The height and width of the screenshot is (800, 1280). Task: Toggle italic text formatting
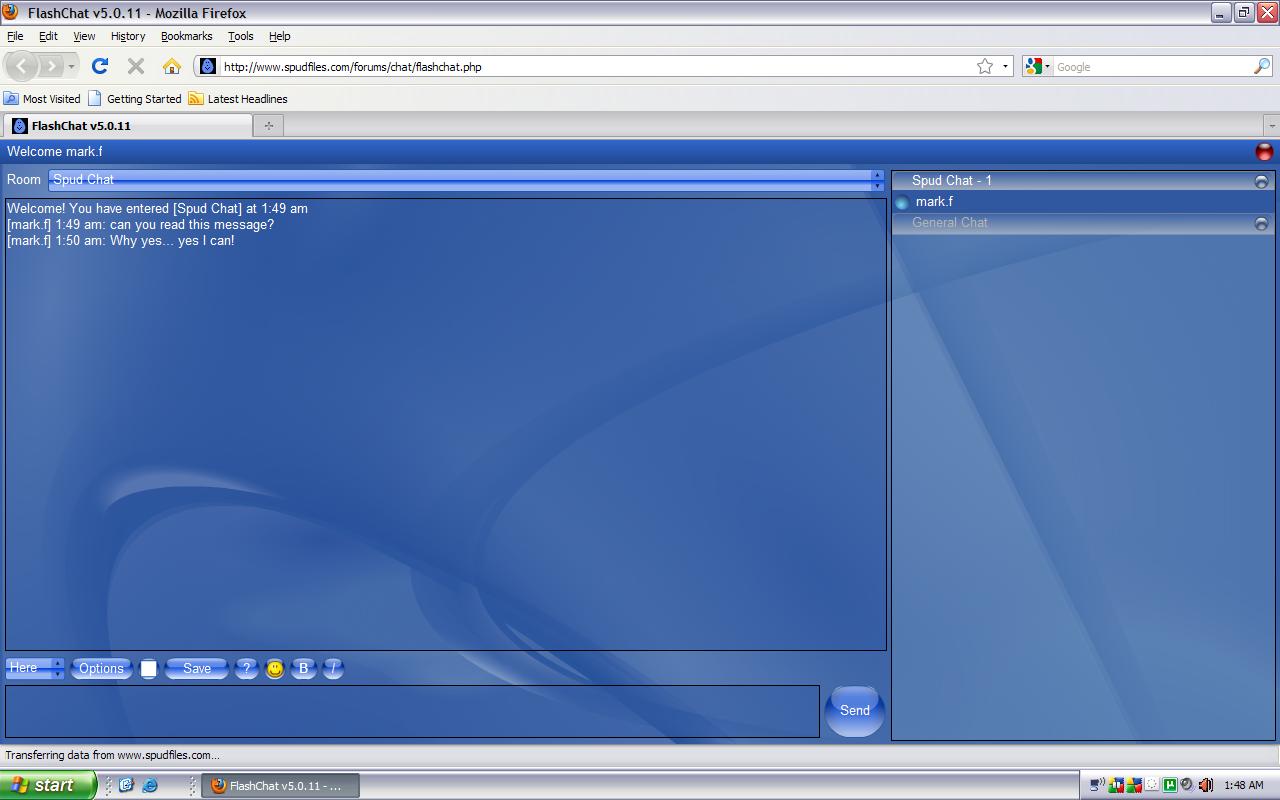333,669
